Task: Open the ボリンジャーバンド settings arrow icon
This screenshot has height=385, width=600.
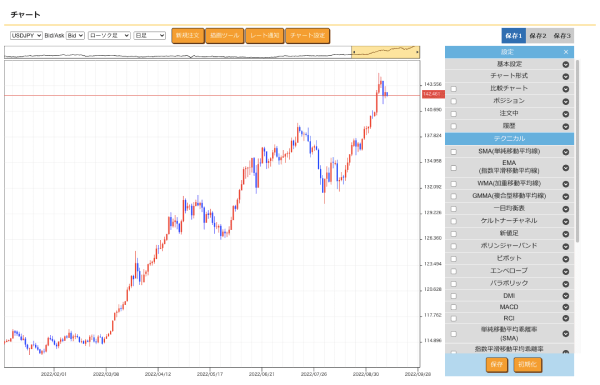Action: click(x=566, y=247)
